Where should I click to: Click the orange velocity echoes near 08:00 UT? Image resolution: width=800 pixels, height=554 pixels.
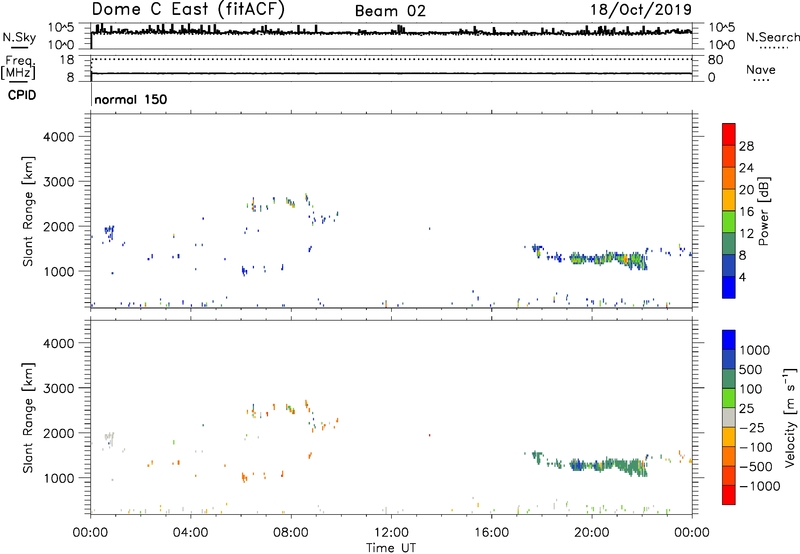click(292, 409)
